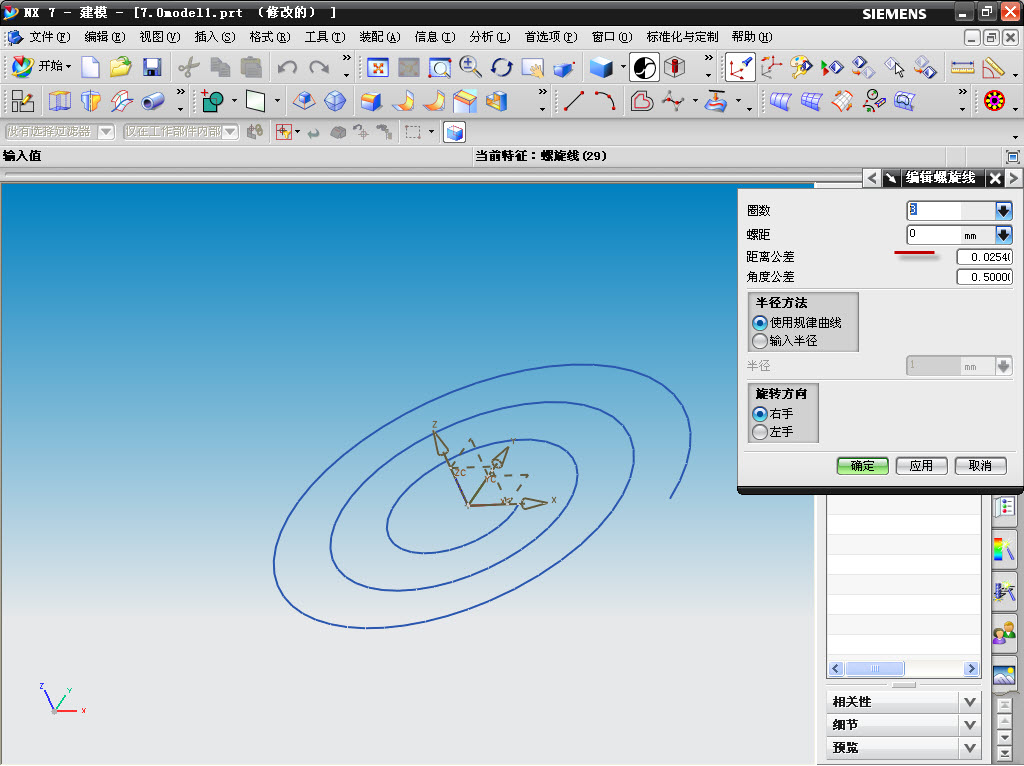
Task: Open the 文件 menu
Action: tap(50, 37)
